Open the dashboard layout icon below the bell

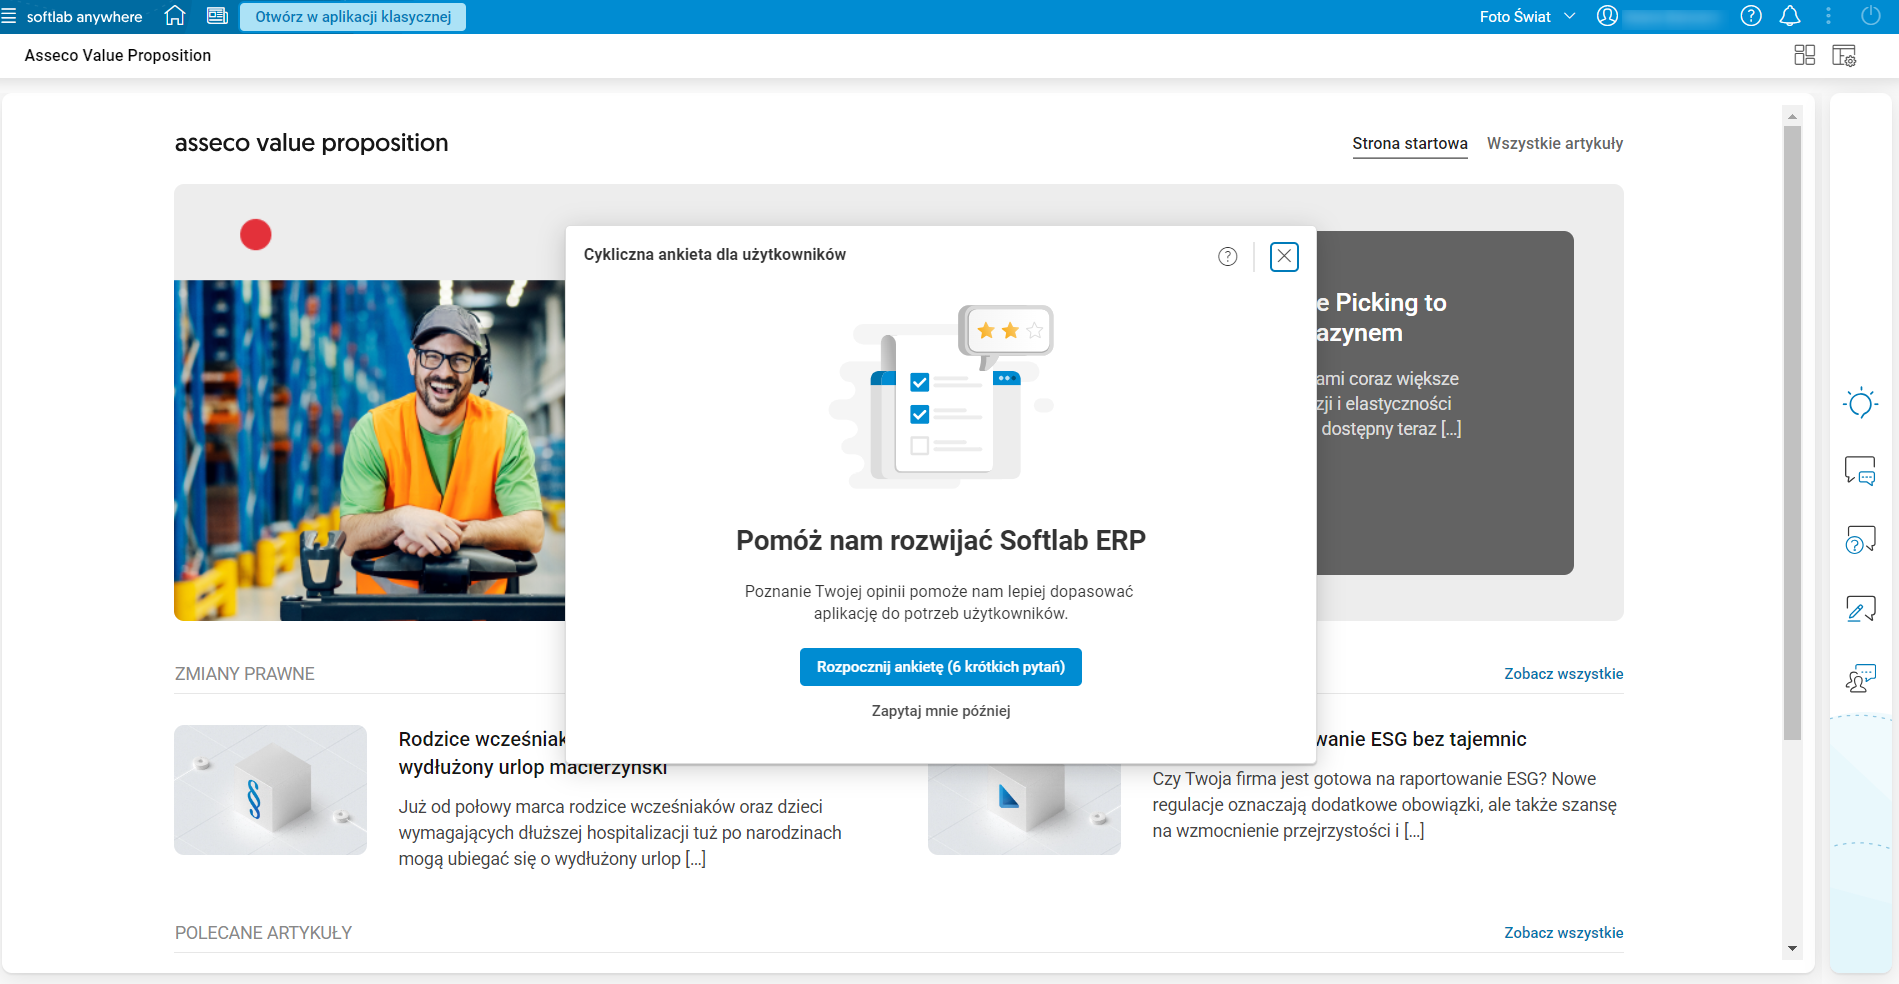[x=1805, y=55]
